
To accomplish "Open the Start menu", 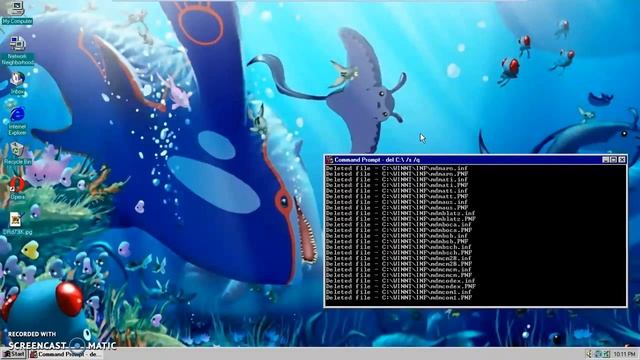I will 14,354.
